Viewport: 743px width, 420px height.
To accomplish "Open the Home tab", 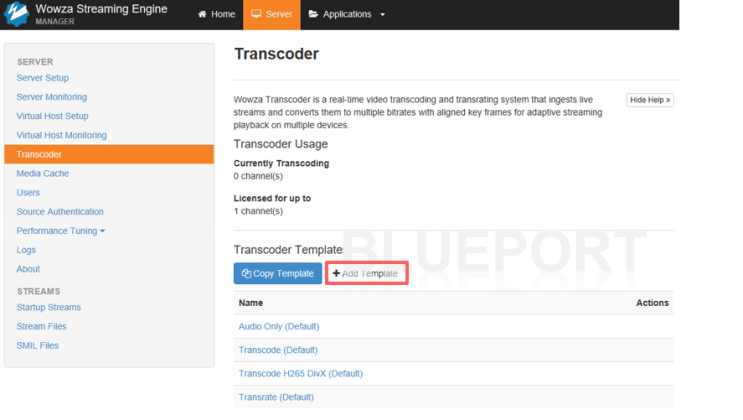I will point(217,14).
